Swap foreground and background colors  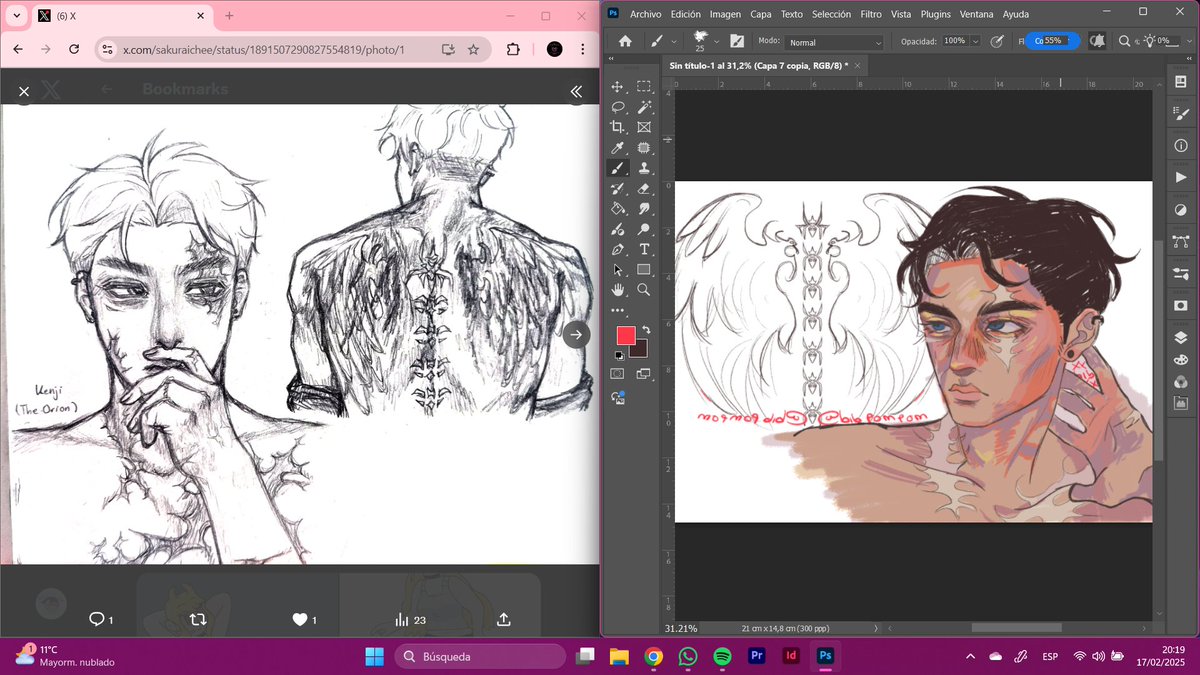[x=646, y=329]
